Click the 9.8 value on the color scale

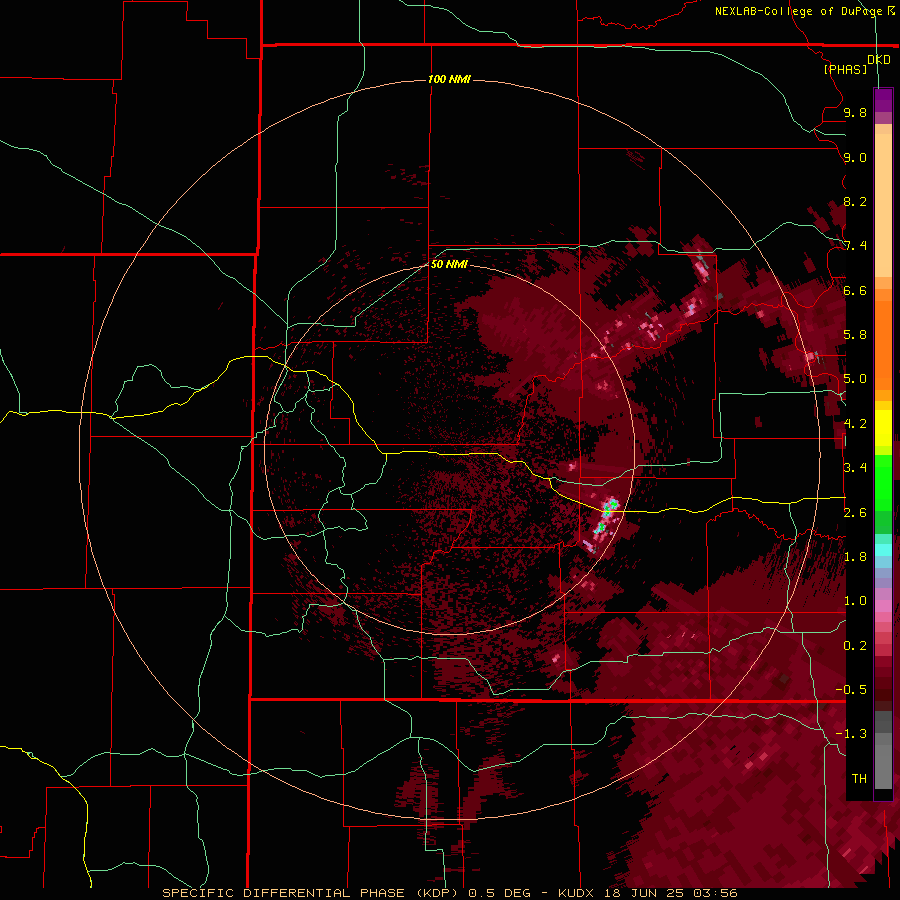pyautogui.click(x=855, y=112)
